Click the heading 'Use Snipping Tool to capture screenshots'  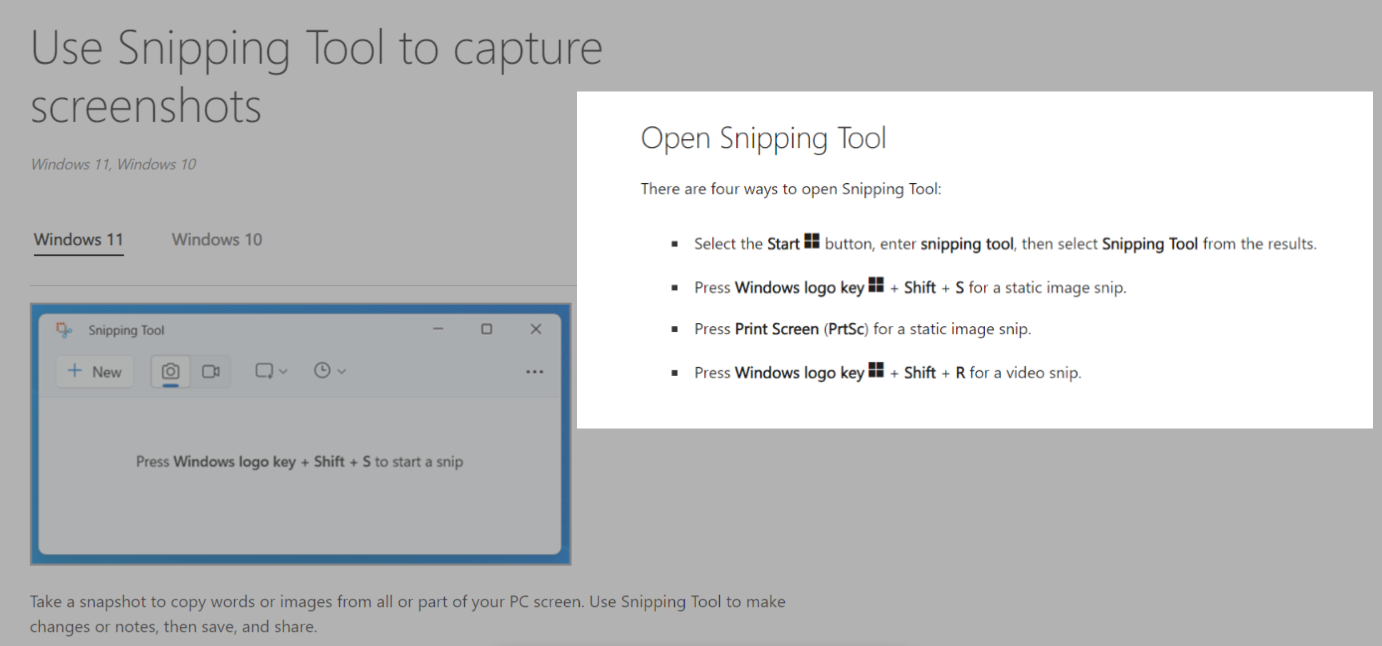(x=317, y=77)
